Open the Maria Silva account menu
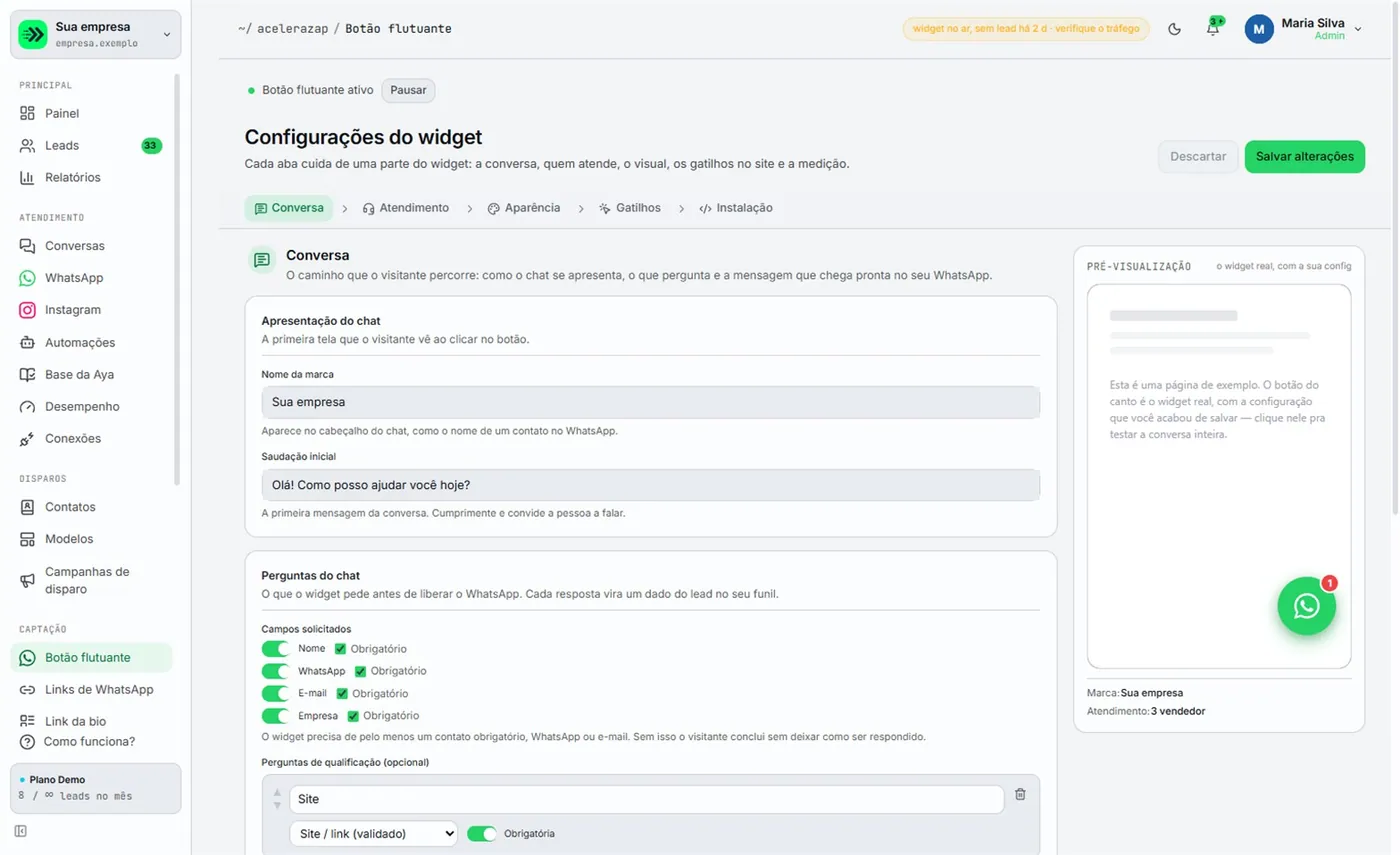This screenshot has width=1400, height=855. pos(1303,29)
